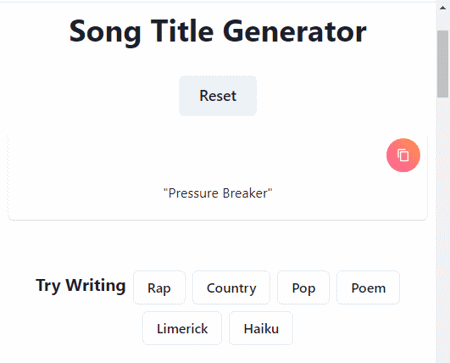Pick the Limerick writing option
The height and width of the screenshot is (363, 450).
tap(182, 328)
